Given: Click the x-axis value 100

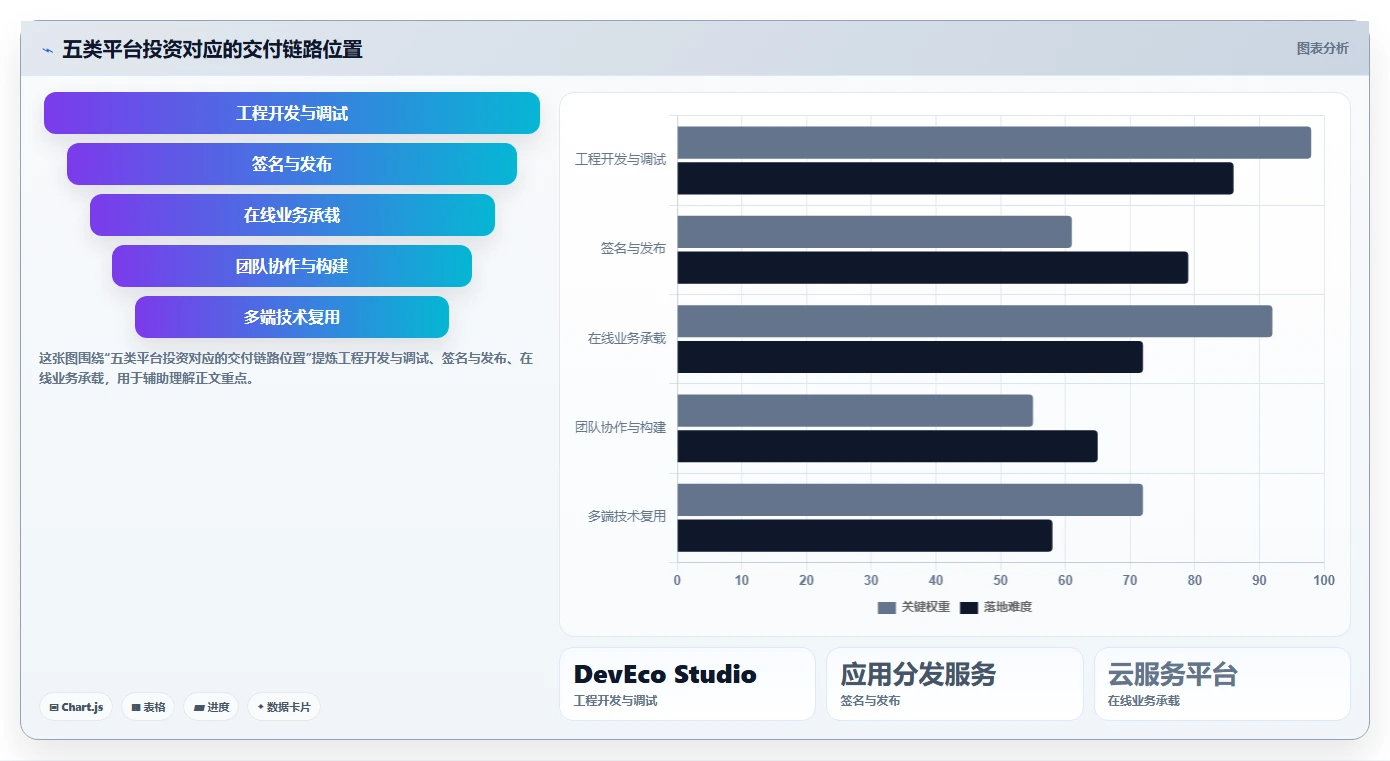Looking at the screenshot, I should [1323, 580].
